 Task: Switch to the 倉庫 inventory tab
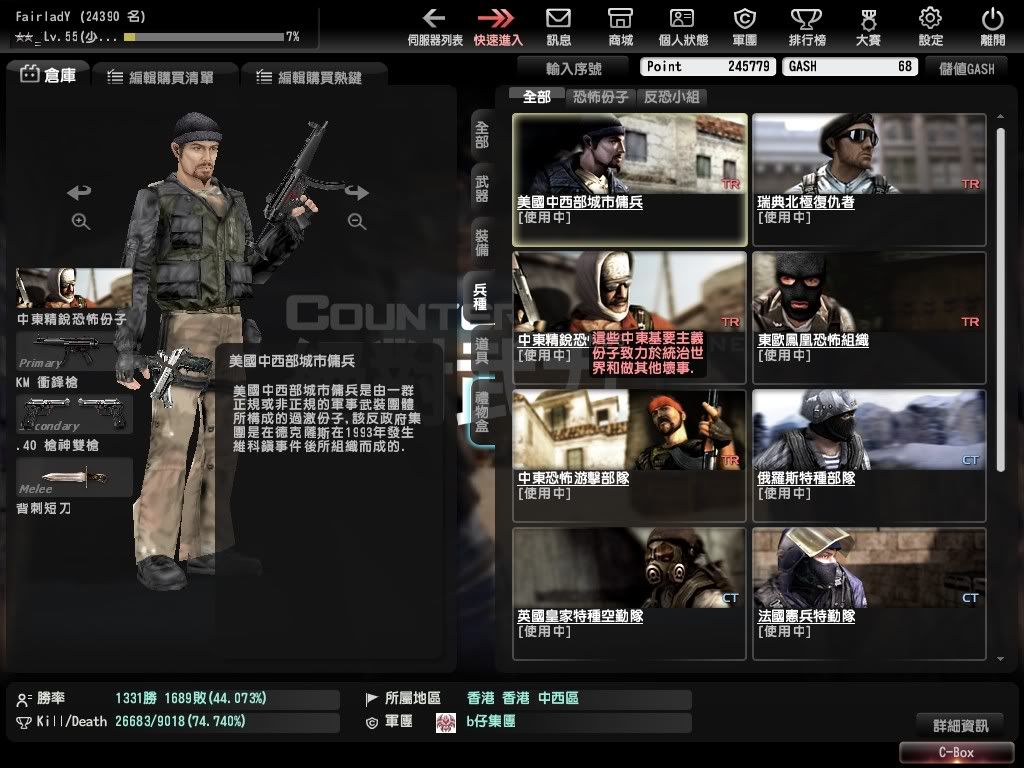49,75
